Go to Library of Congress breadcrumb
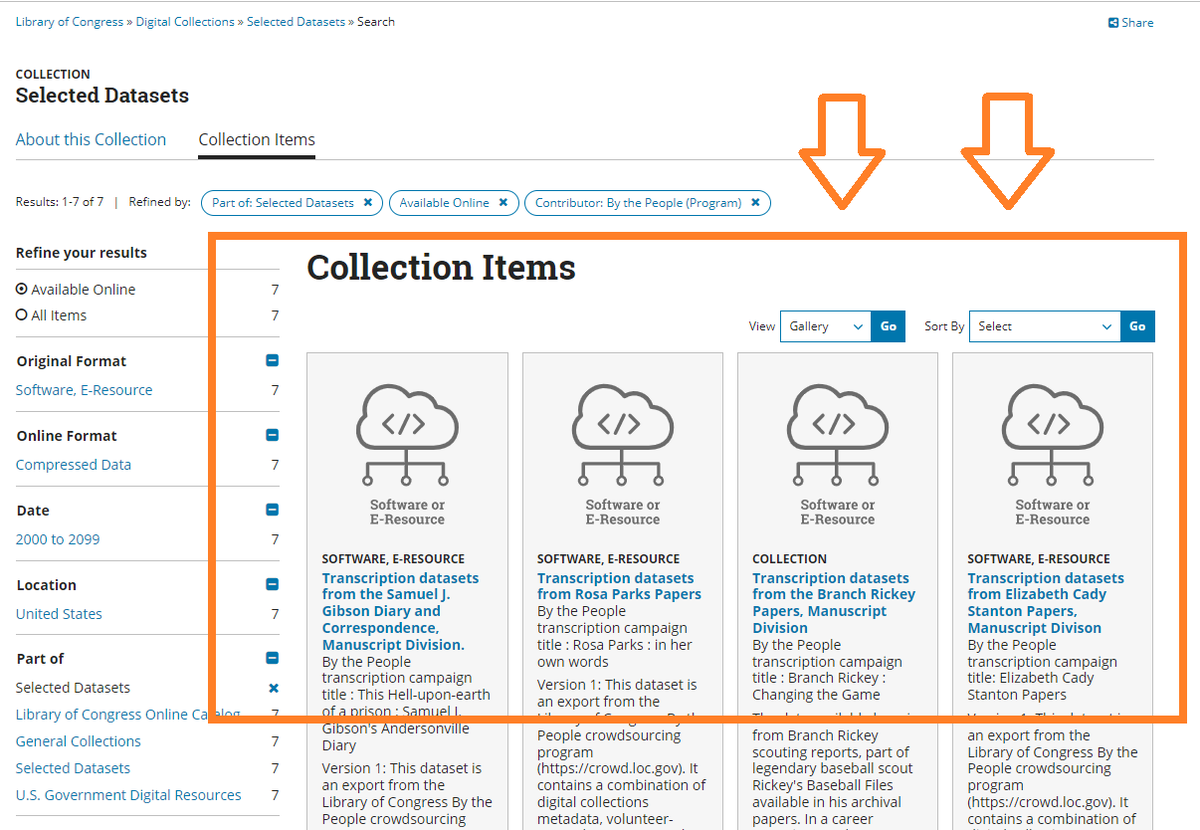The width and height of the screenshot is (1200, 830). point(70,21)
